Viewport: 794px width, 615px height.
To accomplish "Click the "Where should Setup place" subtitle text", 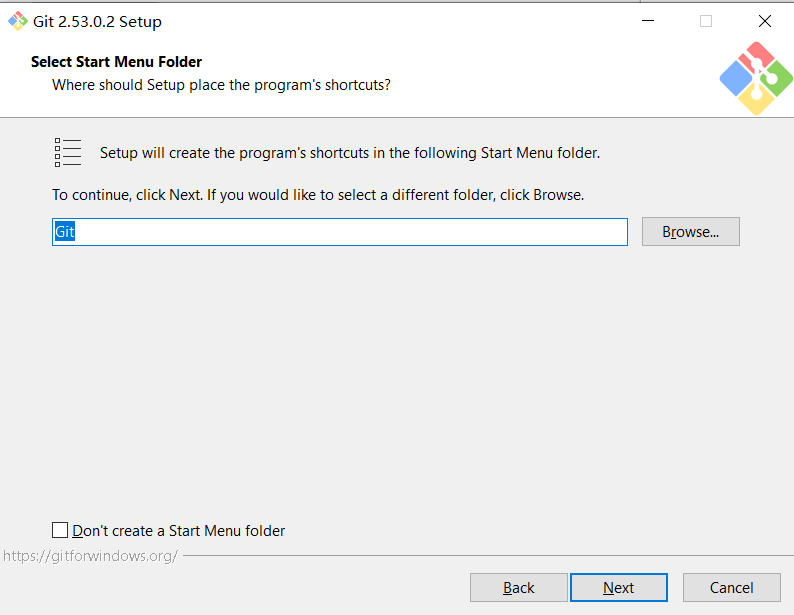I will [x=221, y=85].
